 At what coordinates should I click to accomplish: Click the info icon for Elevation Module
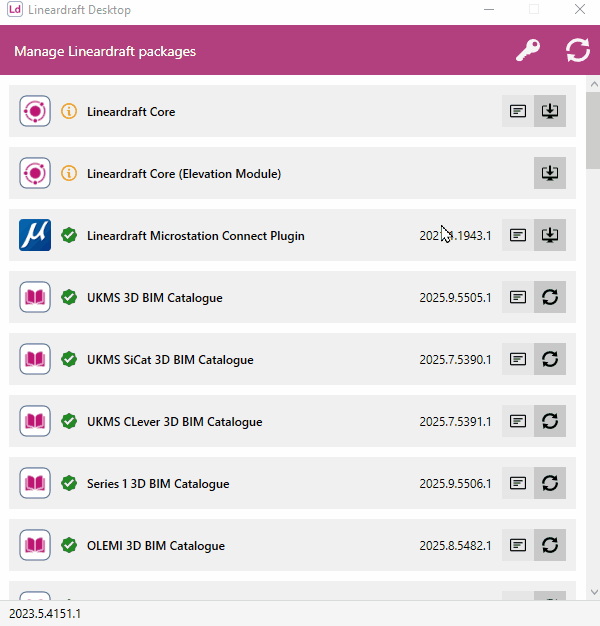pos(69,173)
